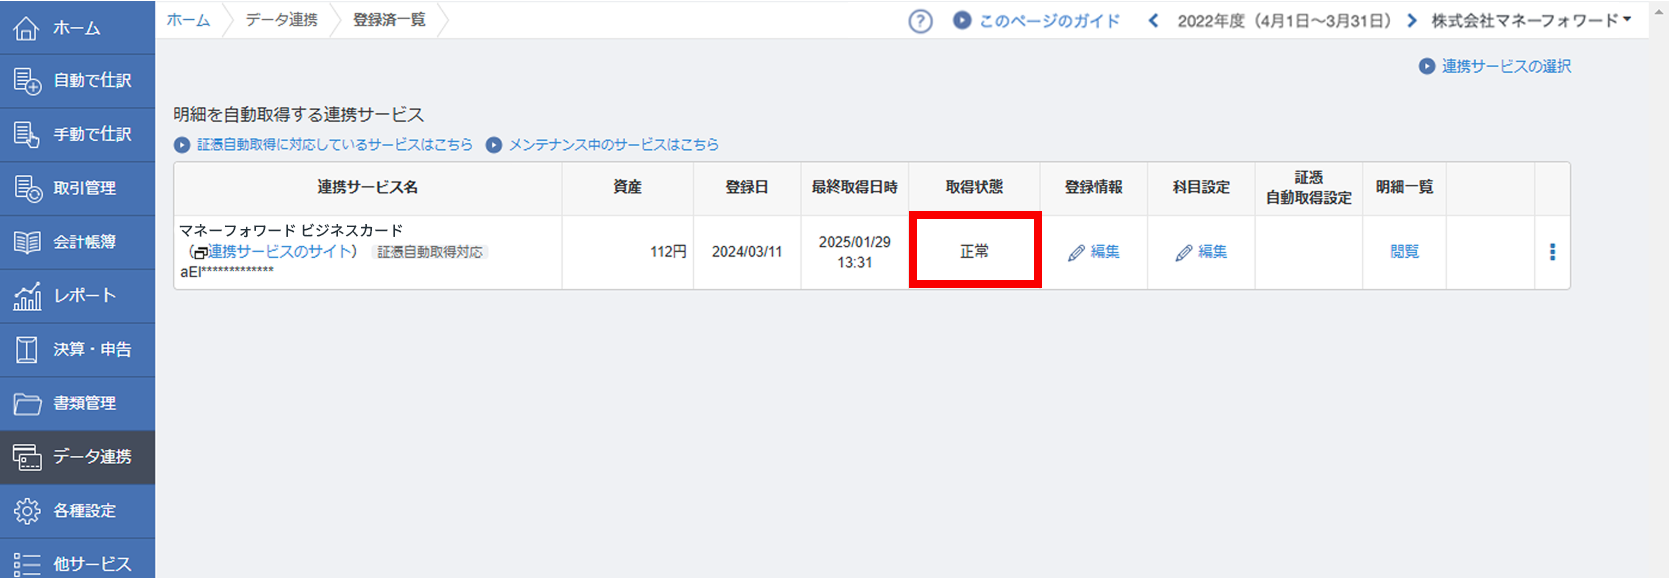Click pencil icon in 登録情報 column
The height and width of the screenshot is (578, 1669).
1076,253
